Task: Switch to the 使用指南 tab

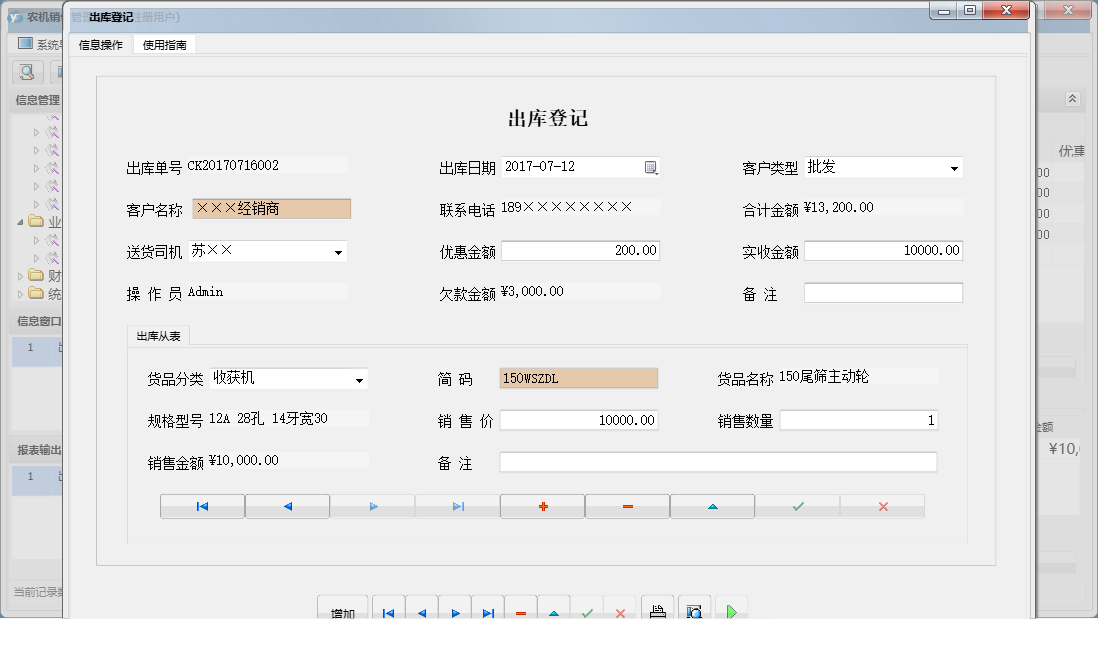Action: 163,44
